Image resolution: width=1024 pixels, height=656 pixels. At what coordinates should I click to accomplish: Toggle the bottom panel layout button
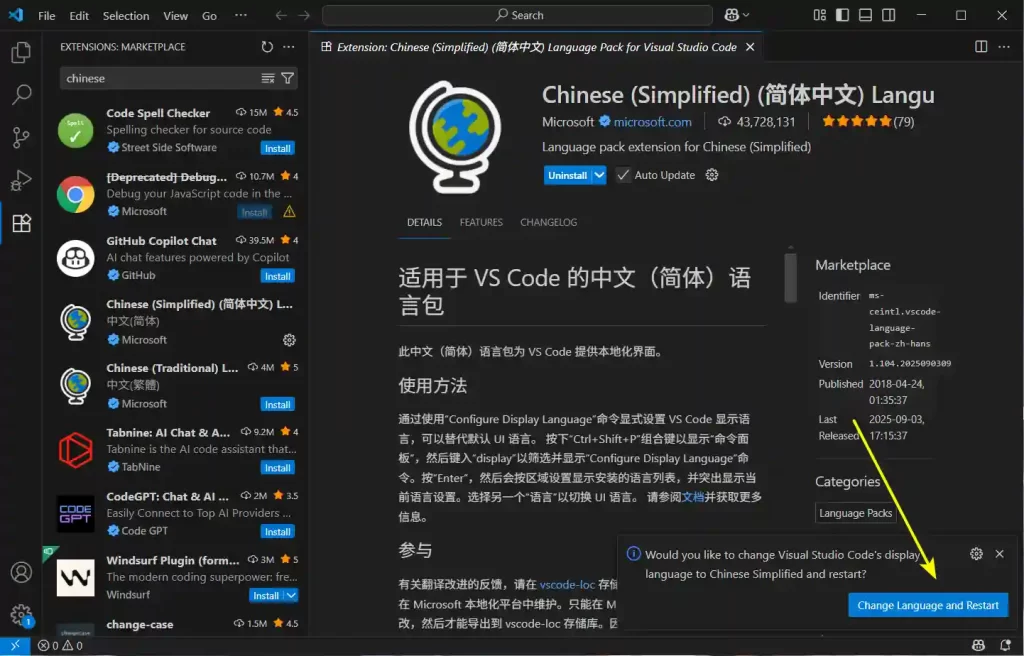[x=866, y=15]
